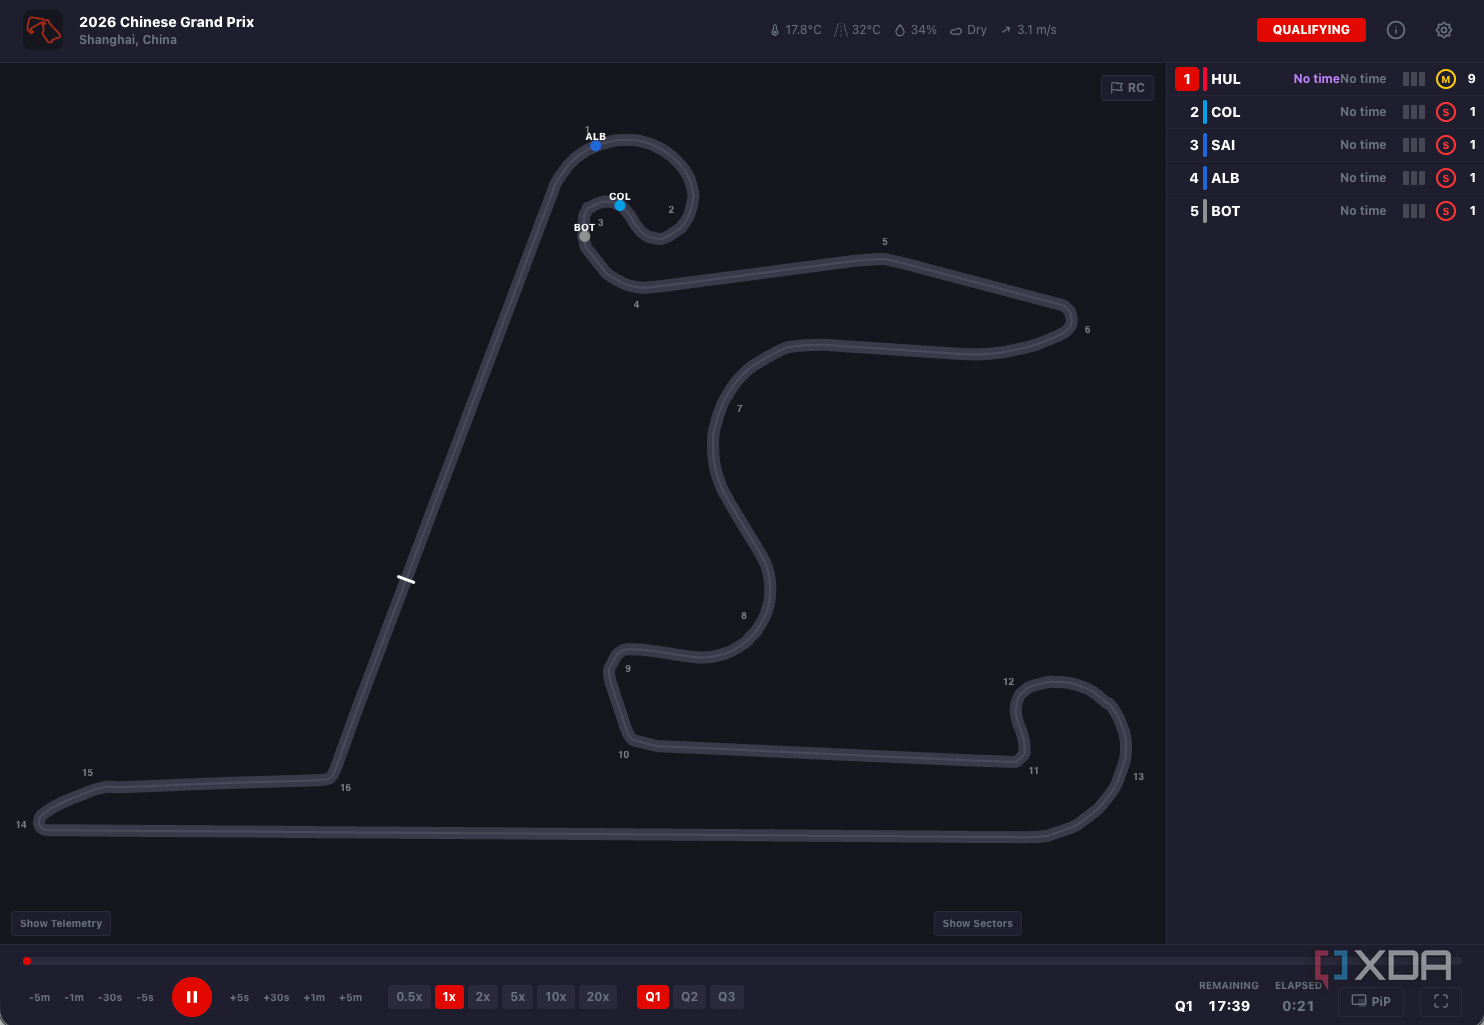Rewind five seconds with -5s
The image size is (1484, 1025).
pos(145,997)
